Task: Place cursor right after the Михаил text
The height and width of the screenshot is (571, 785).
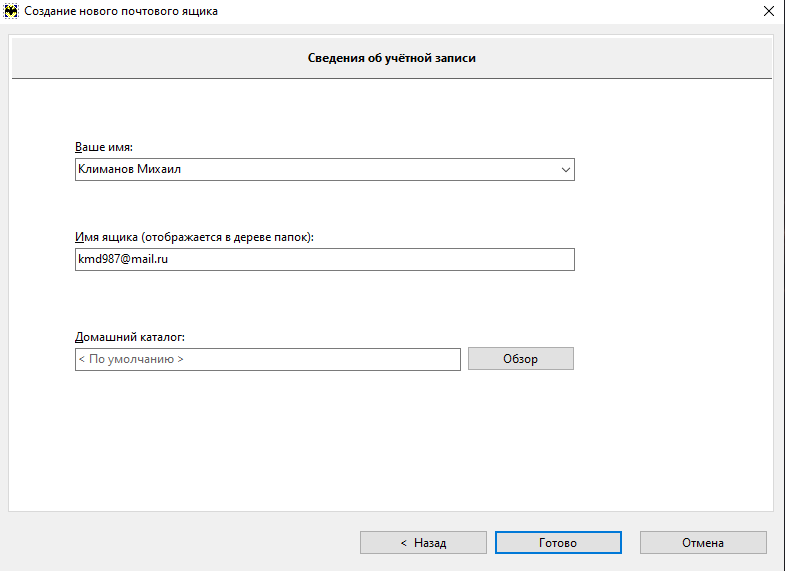Action: click(x=182, y=170)
